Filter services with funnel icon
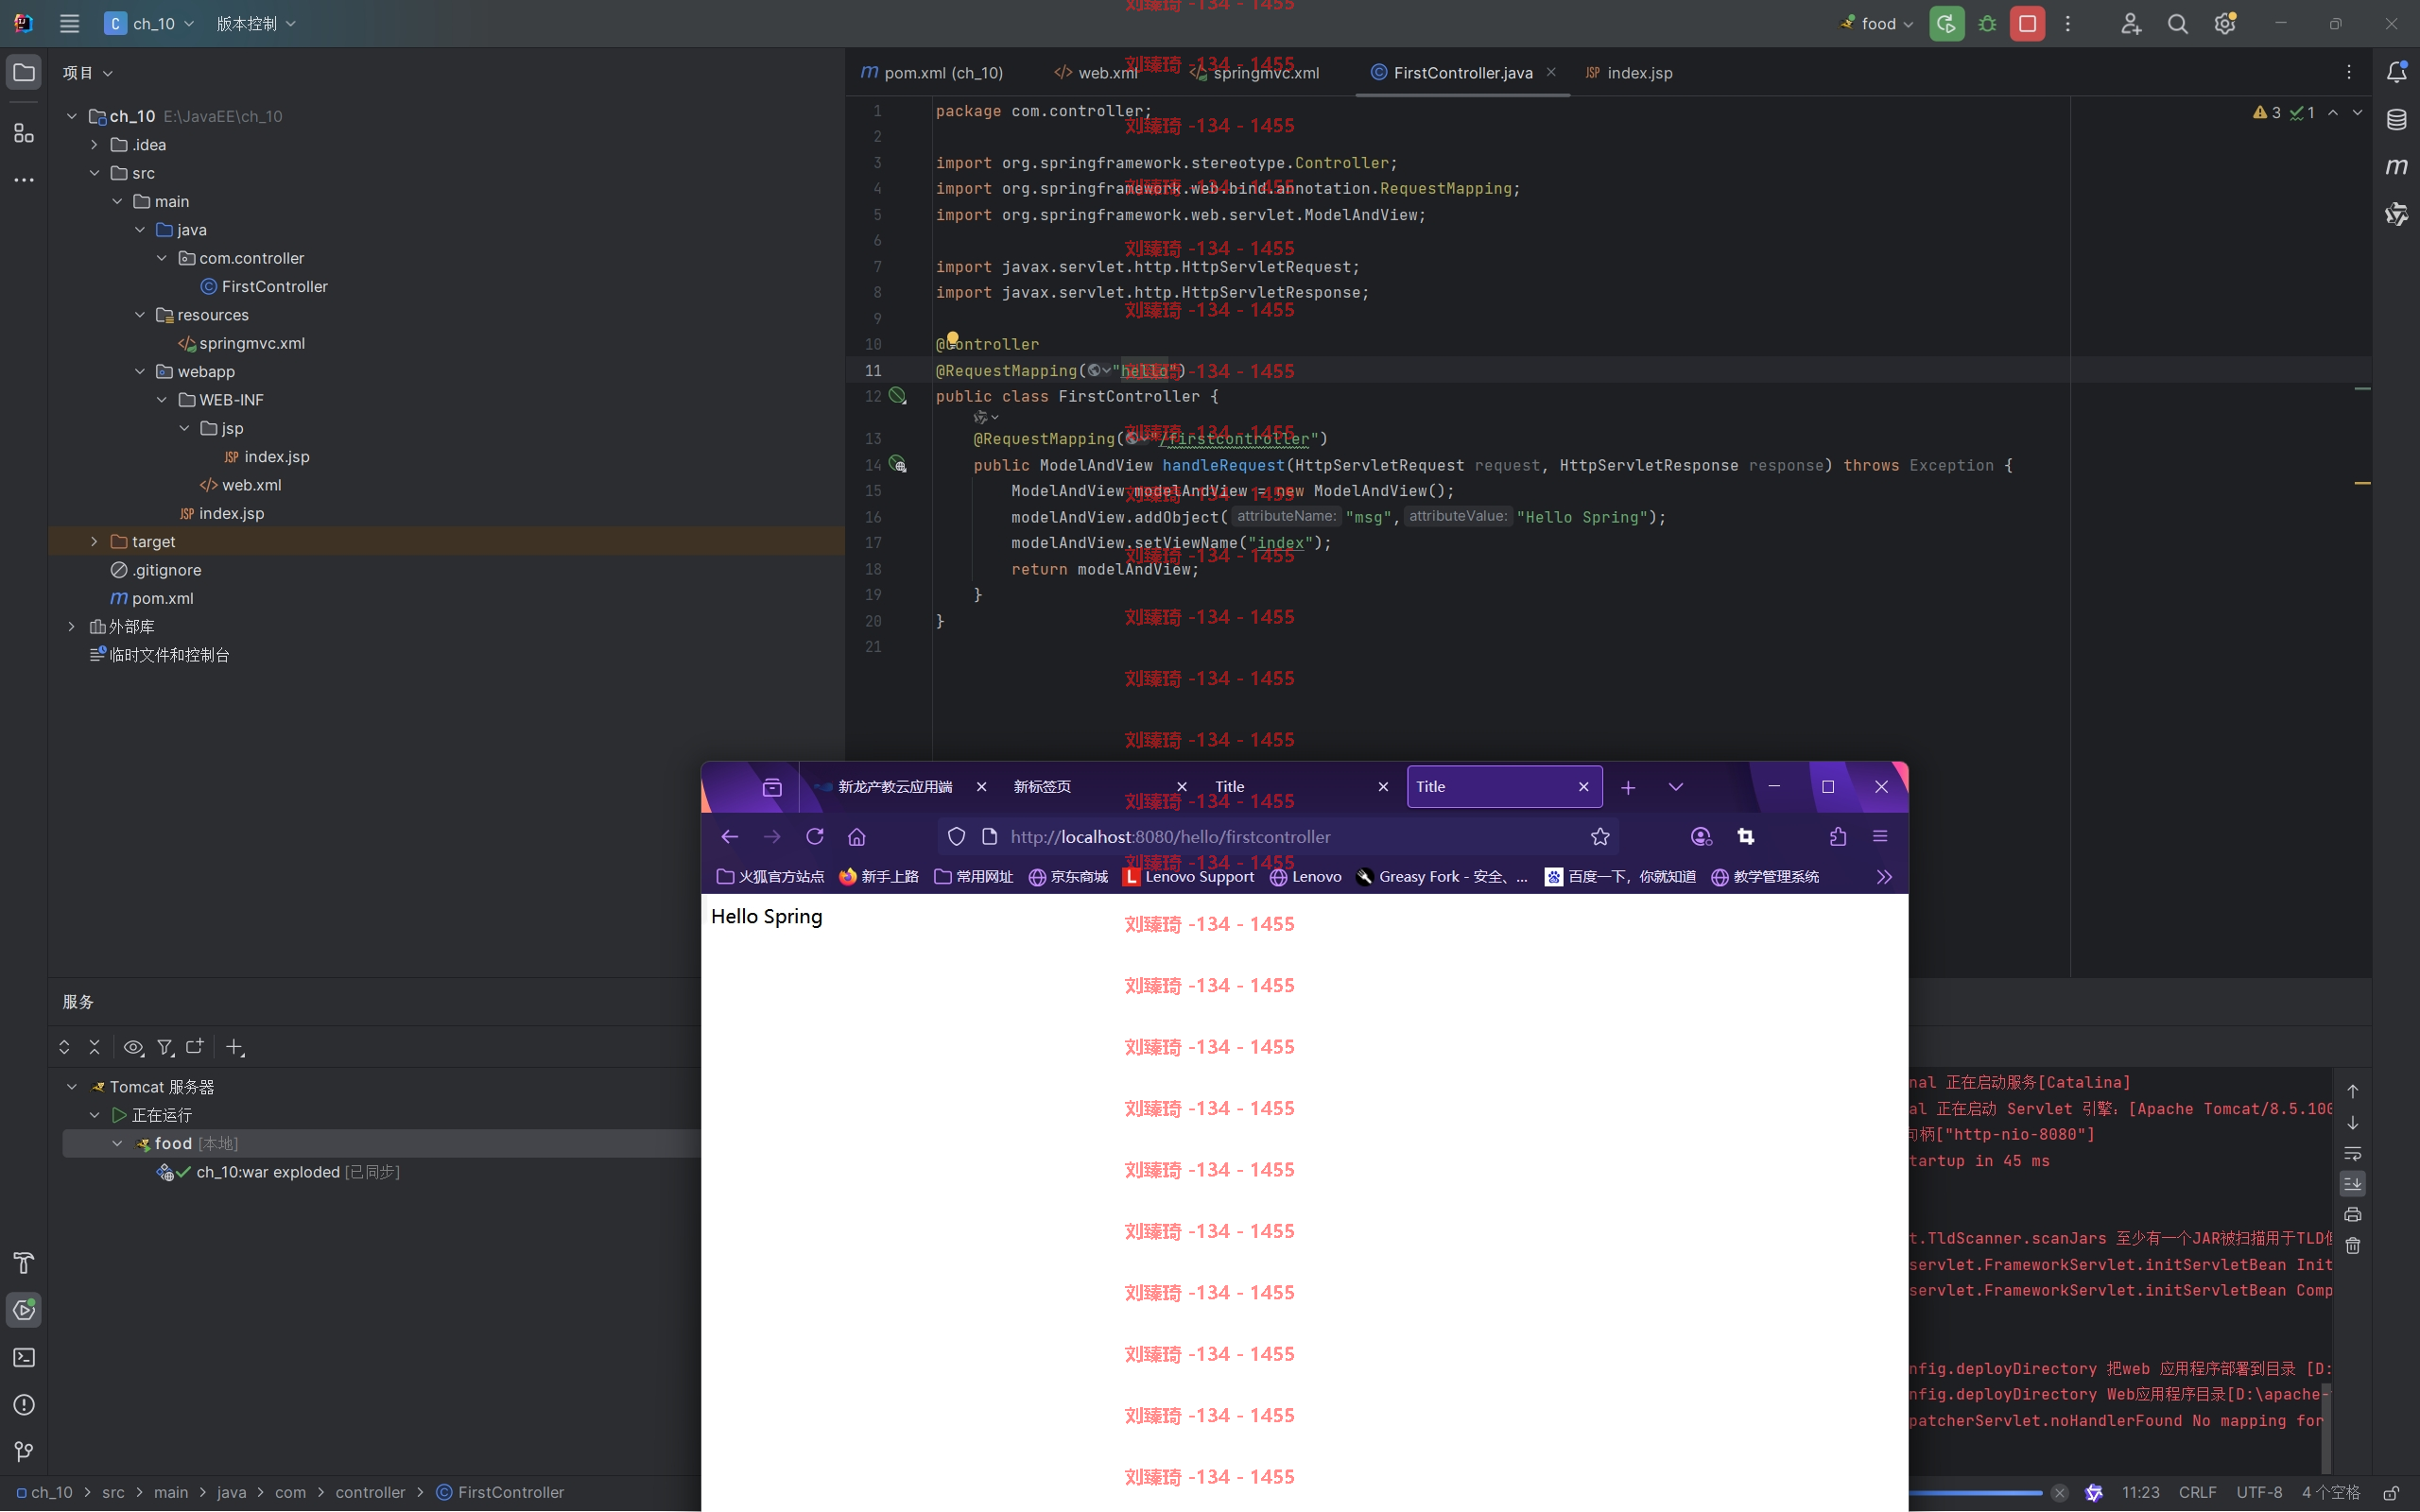Viewport: 2420px width, 1512px height. point(165,1047)
